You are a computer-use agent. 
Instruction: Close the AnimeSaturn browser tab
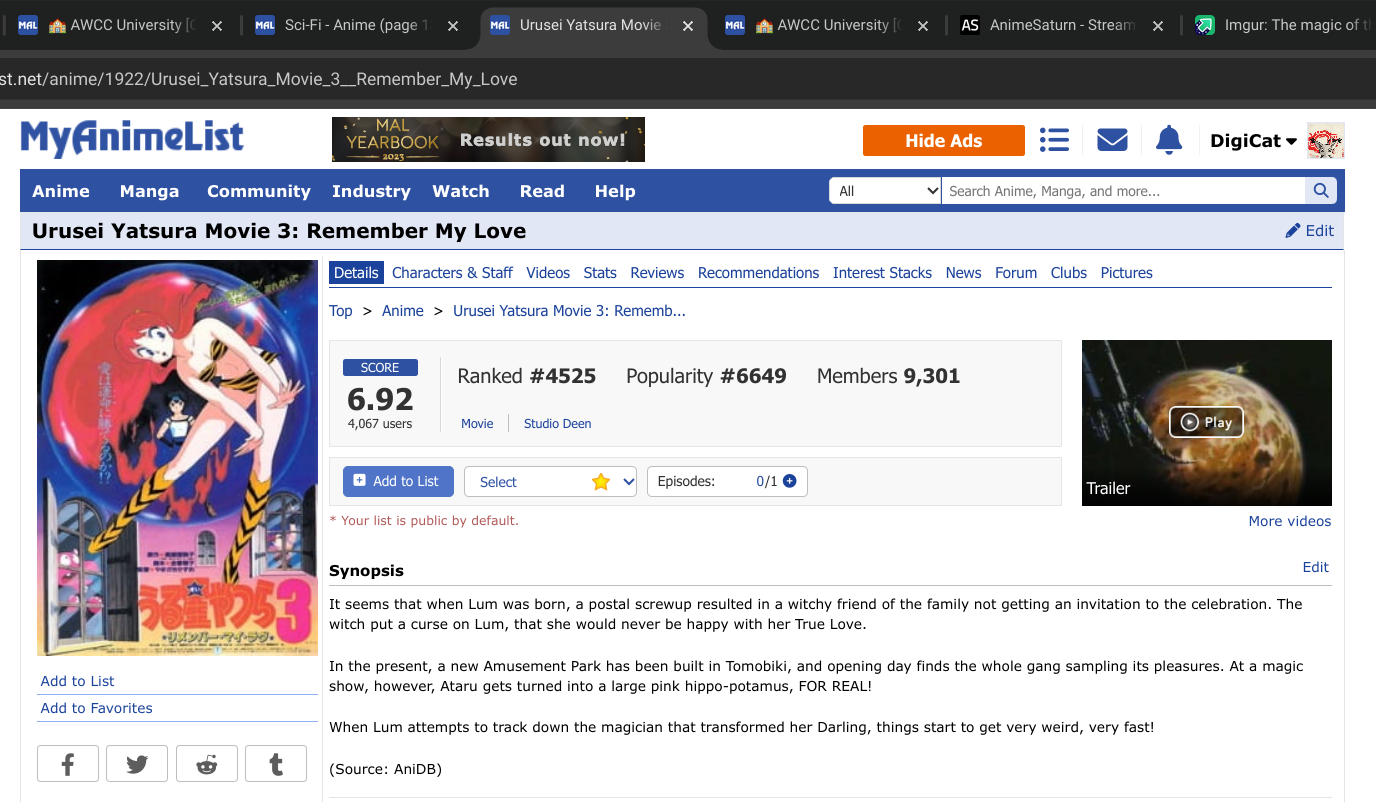click(1158, 26)
